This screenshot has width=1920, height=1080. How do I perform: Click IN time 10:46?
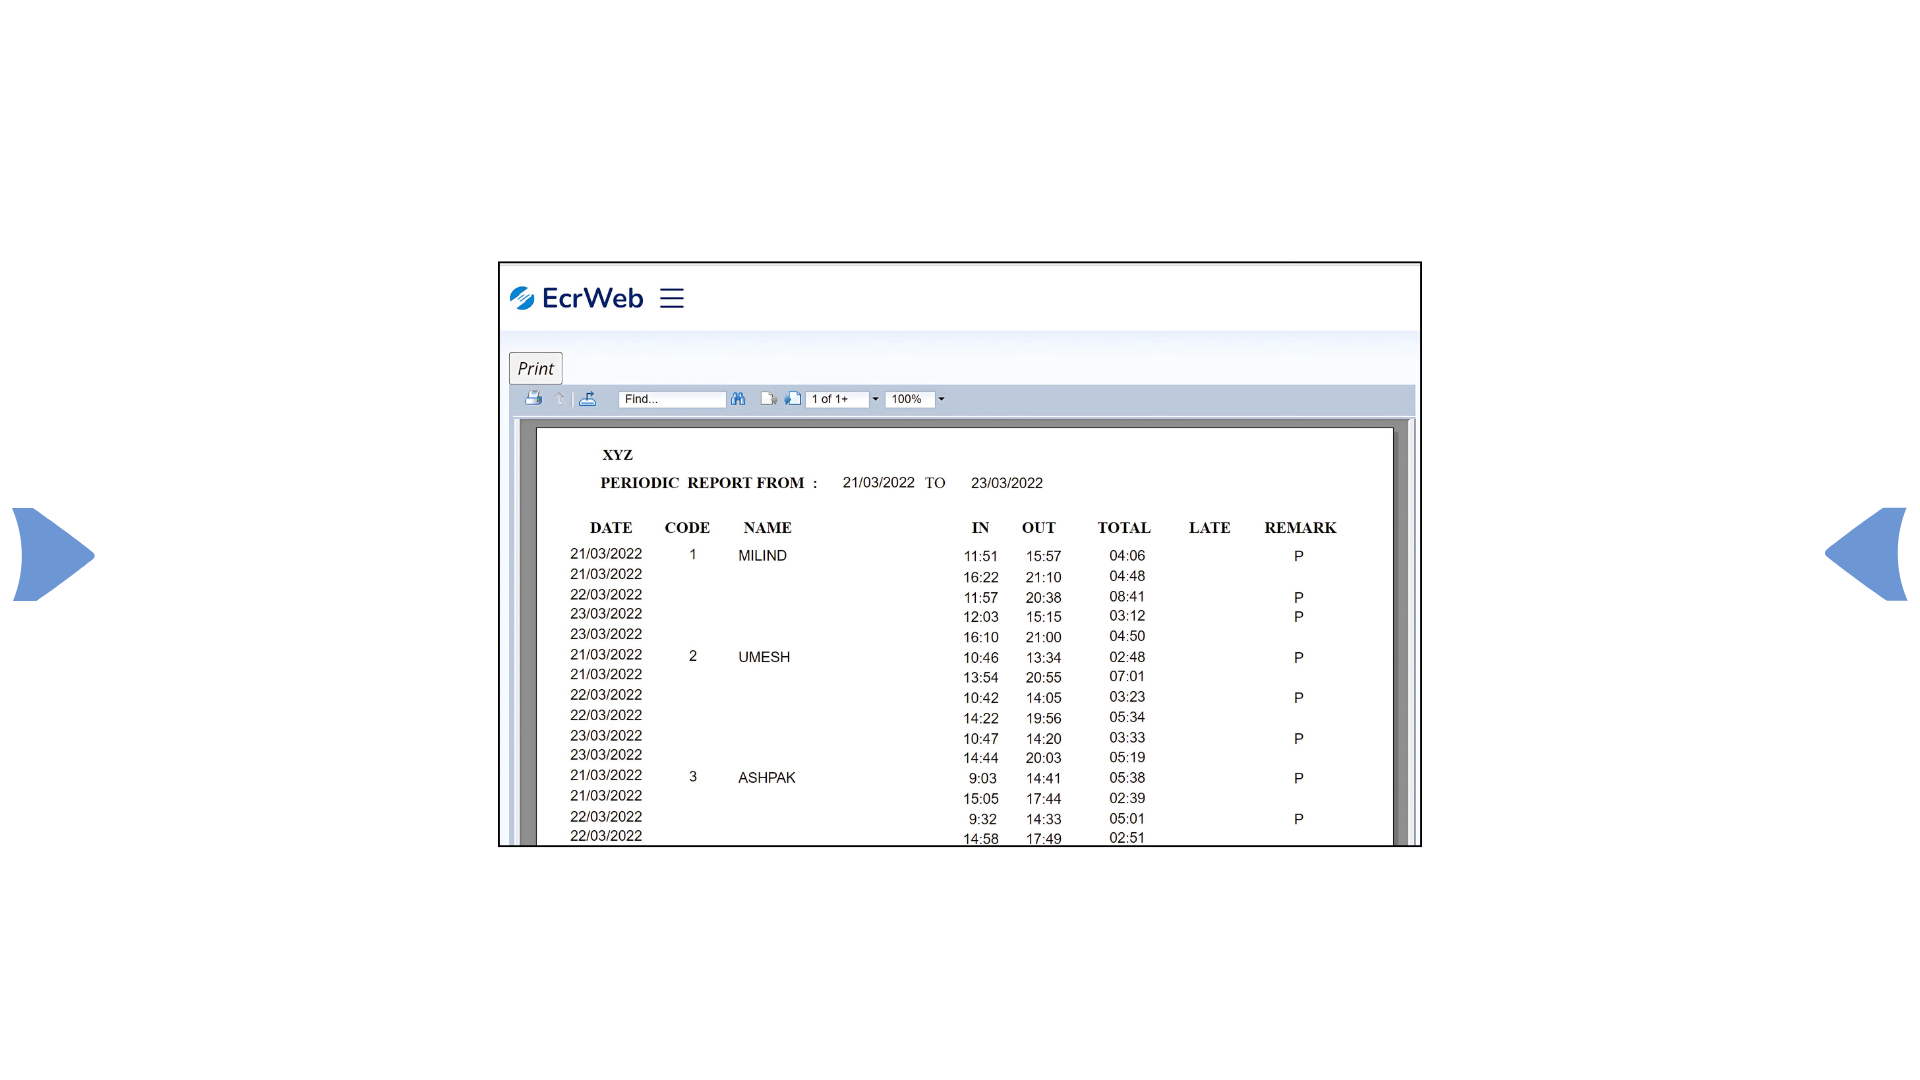tap(981, 658)
